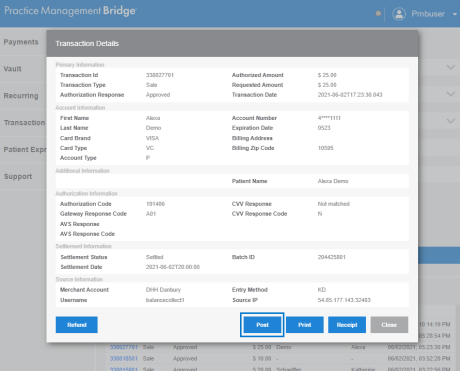Click Settlement Date value 2021-06-02T20:00:00

173,267
